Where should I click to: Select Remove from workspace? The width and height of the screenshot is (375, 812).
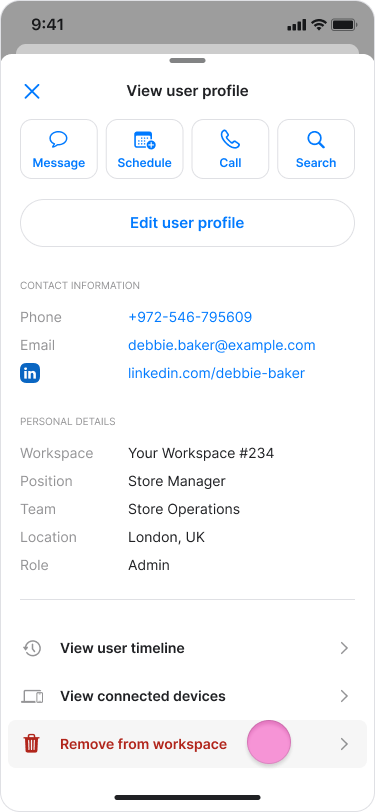tap(188, 744)
